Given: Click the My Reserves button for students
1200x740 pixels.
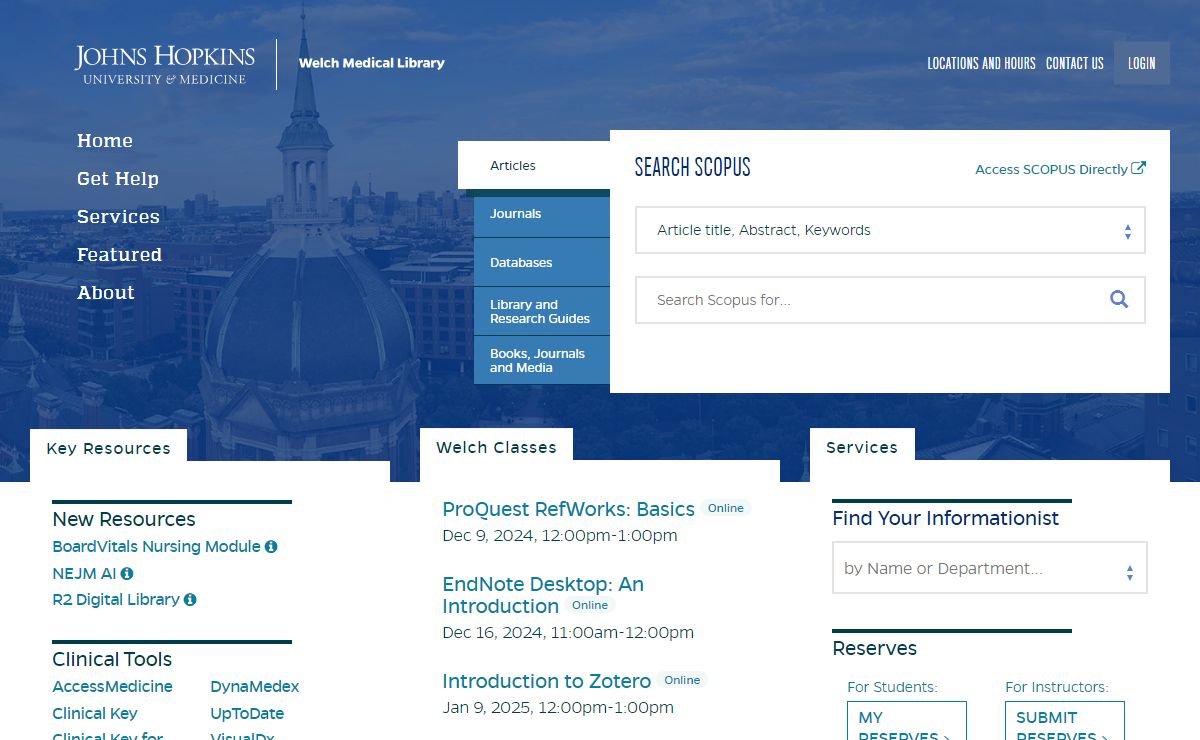Looking at the screenshot, I should pos(907,721).
